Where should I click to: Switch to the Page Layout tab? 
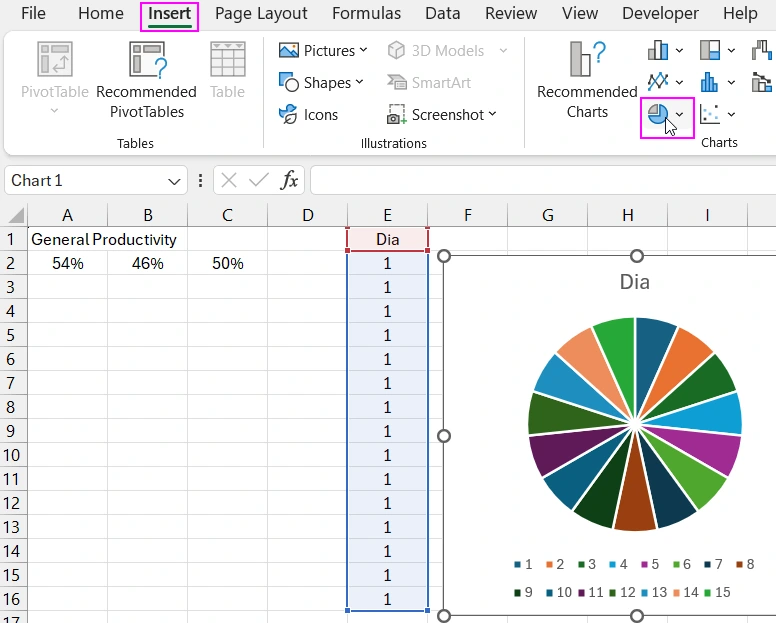[261, 13]
